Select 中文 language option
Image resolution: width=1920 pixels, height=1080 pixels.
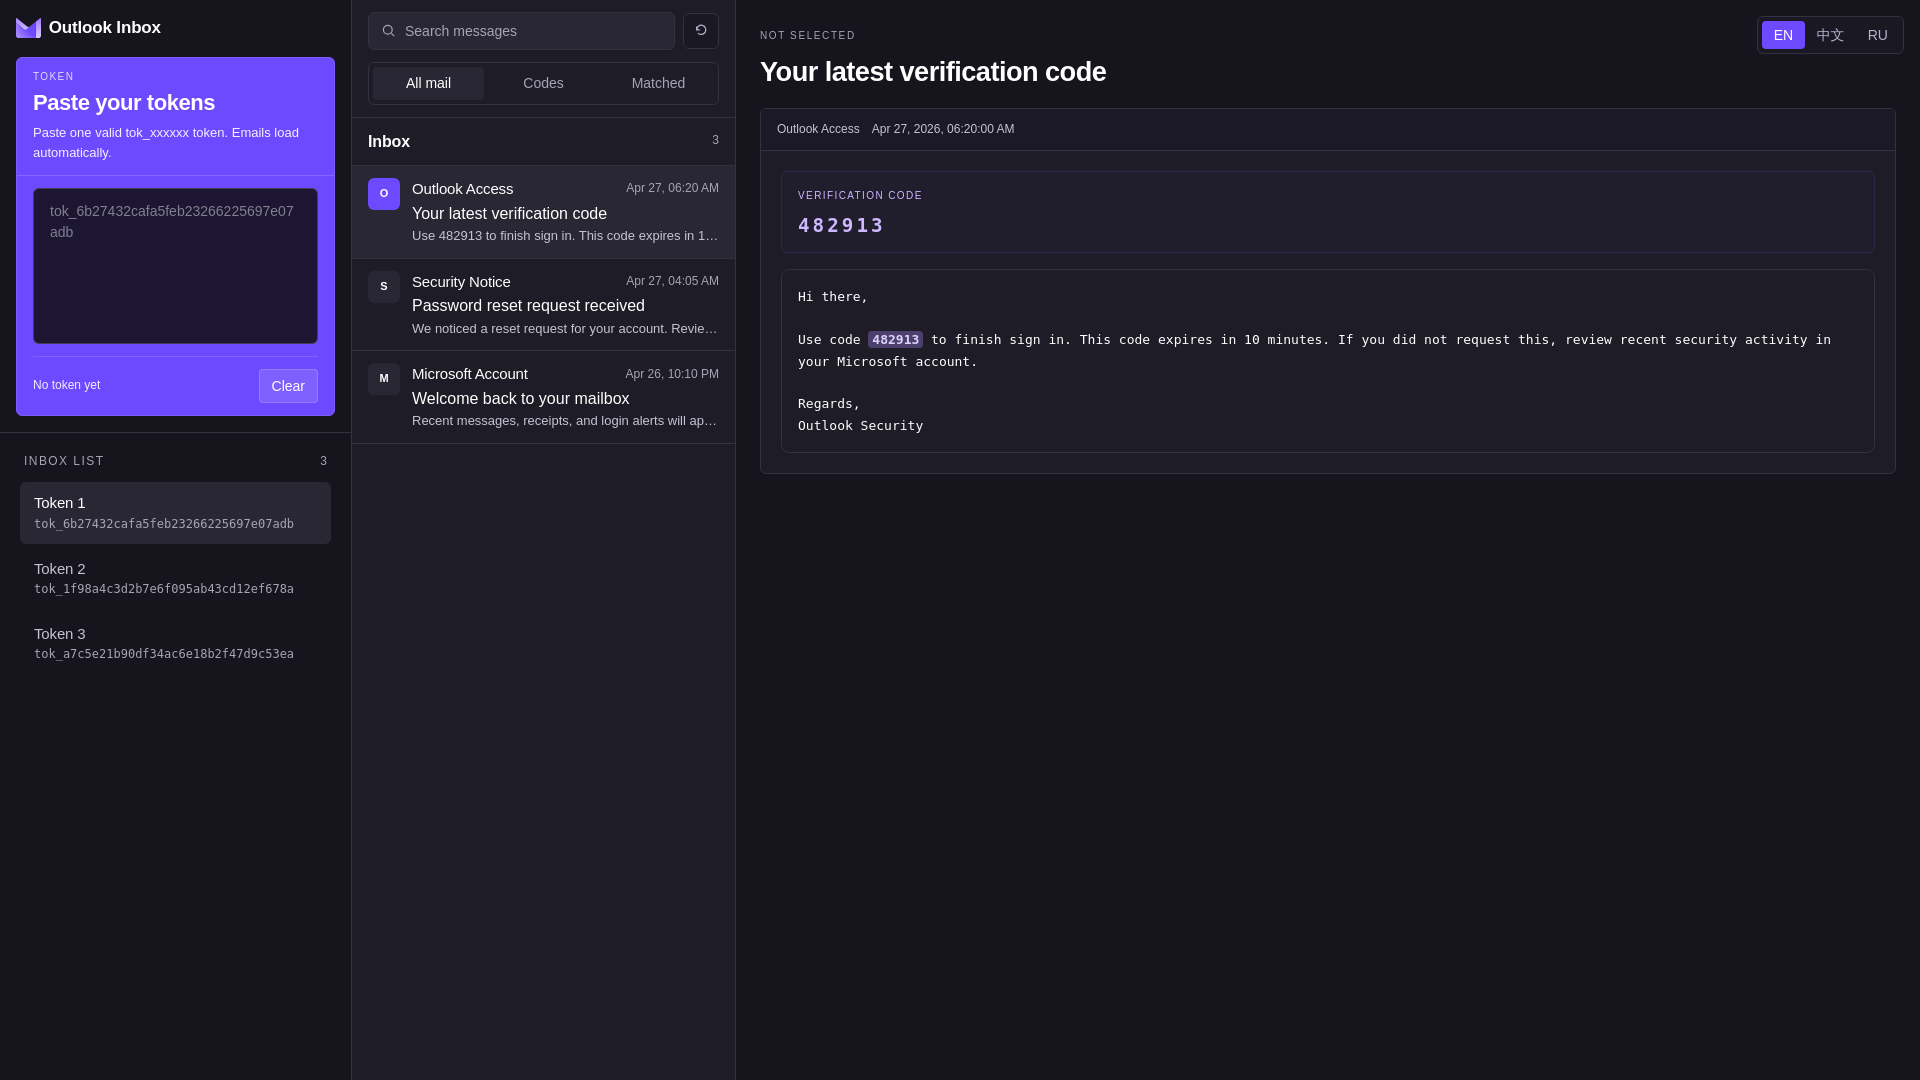pos(1830,35)
